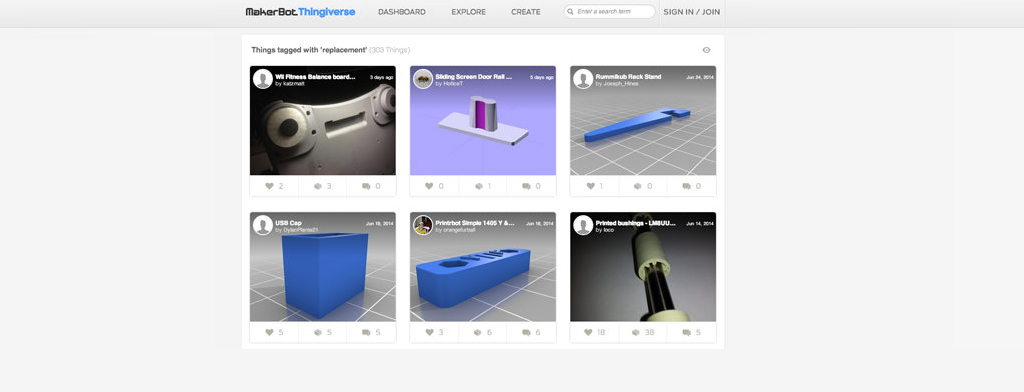Like the Rummikub Rack Stand thing
The height and width of the screenshot is (392, 1024).
tap(590, 186)
